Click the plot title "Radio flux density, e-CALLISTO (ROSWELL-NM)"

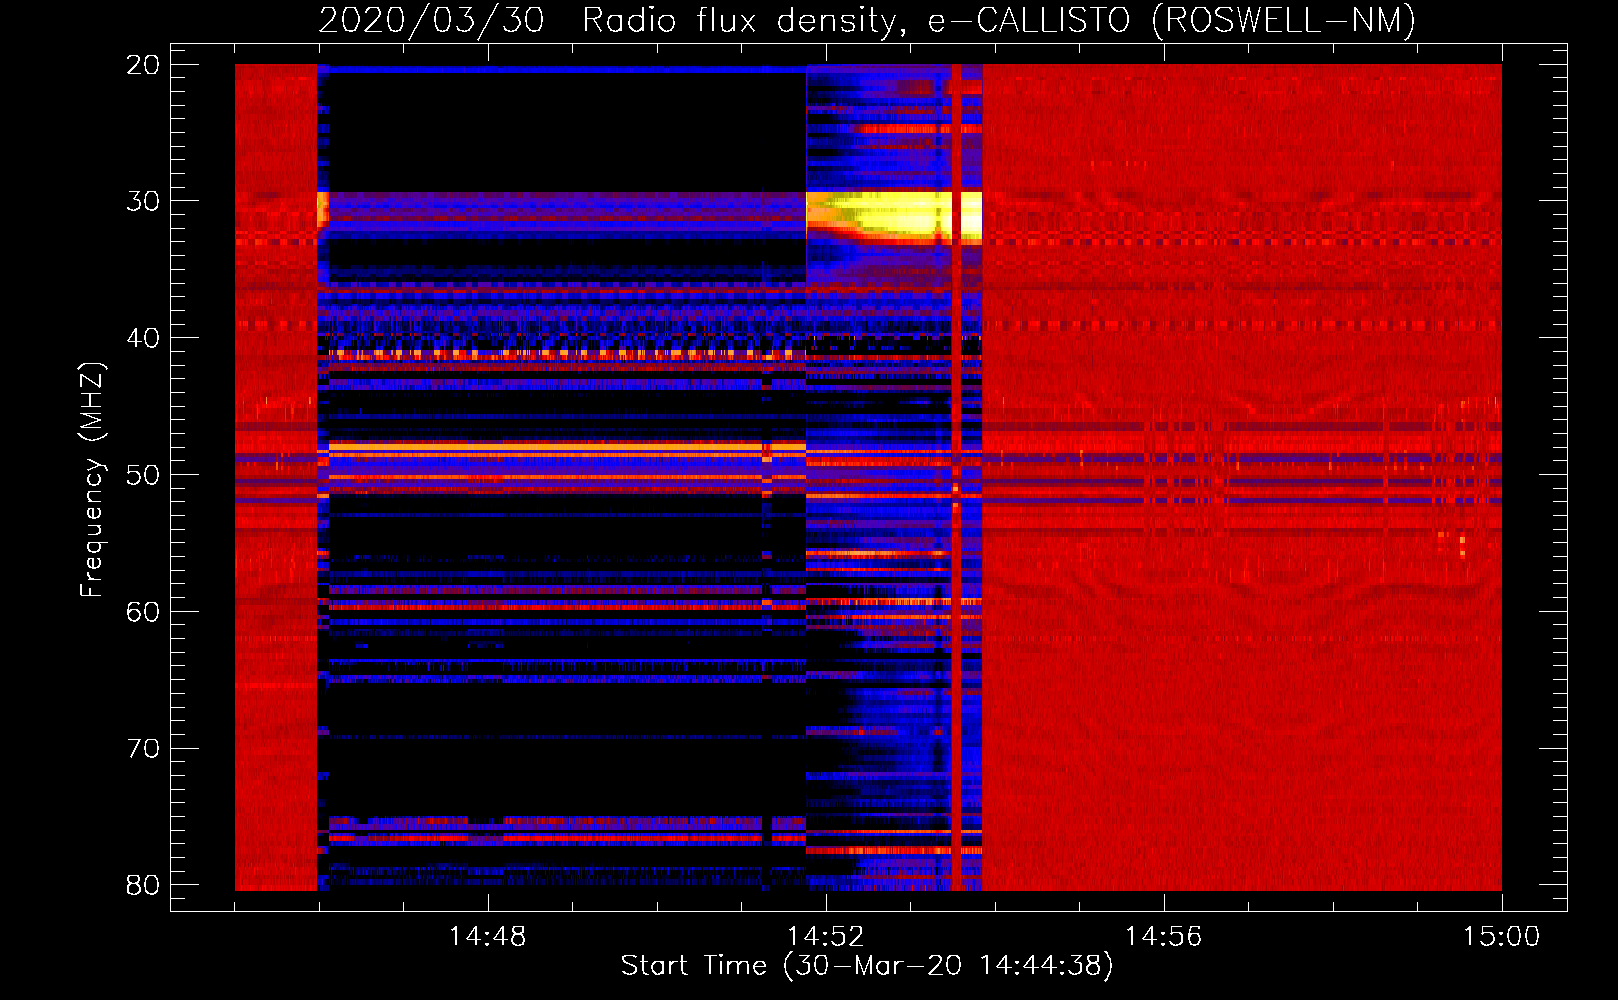click(999, 20)
